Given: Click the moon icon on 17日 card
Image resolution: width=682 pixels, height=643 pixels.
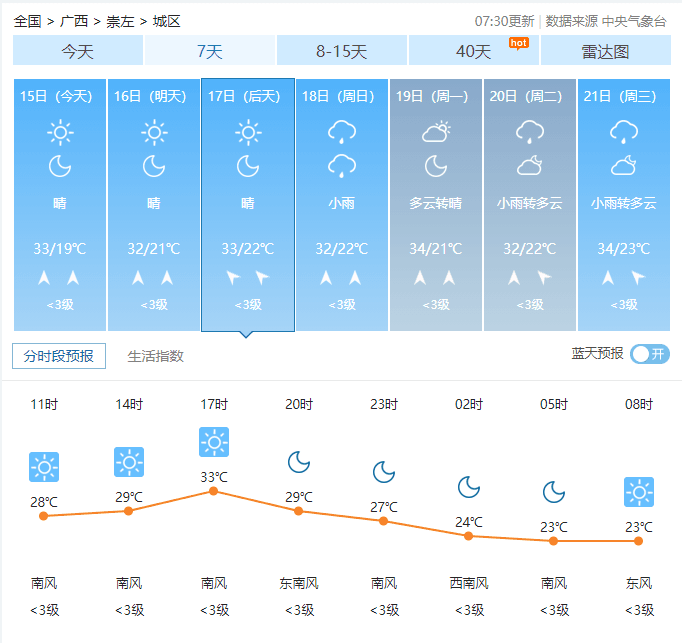Looking at the screenshot, I should coord(248,166).
